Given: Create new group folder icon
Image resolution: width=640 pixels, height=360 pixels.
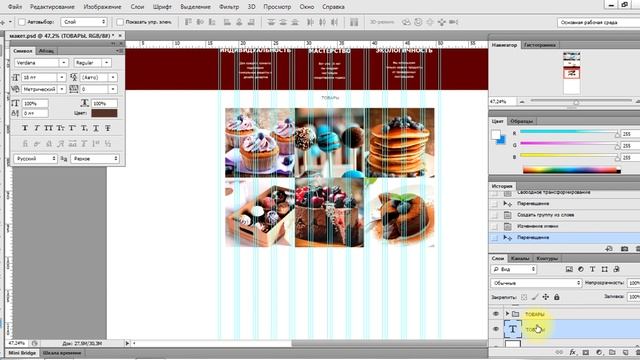Looking at the screenshot, I should [x=612, y=352].
